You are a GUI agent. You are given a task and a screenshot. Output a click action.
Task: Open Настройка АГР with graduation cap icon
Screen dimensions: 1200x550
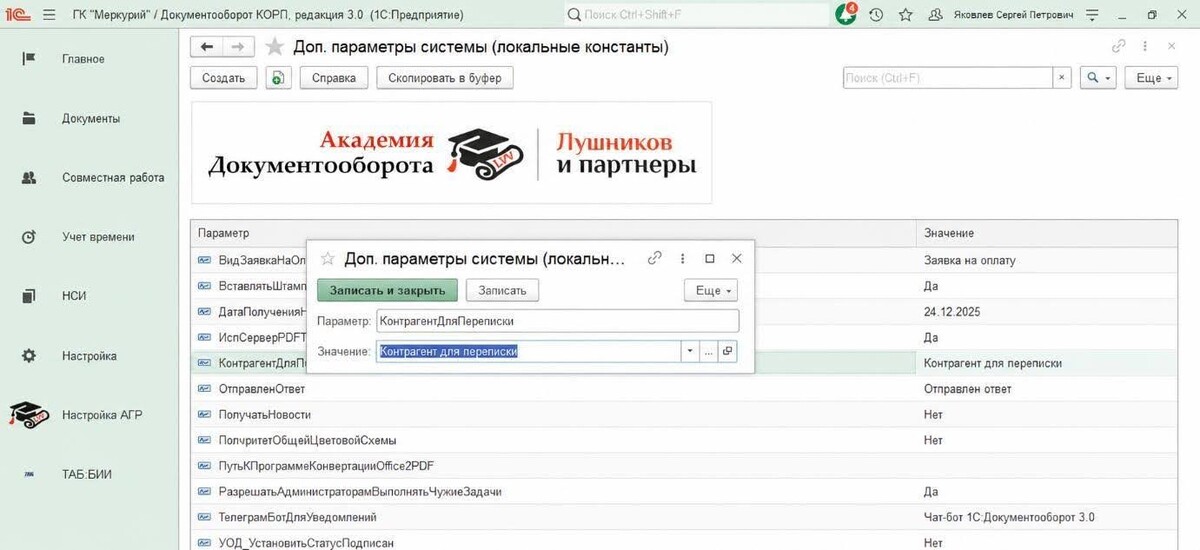pyautogui.click(x=90, y=415)
